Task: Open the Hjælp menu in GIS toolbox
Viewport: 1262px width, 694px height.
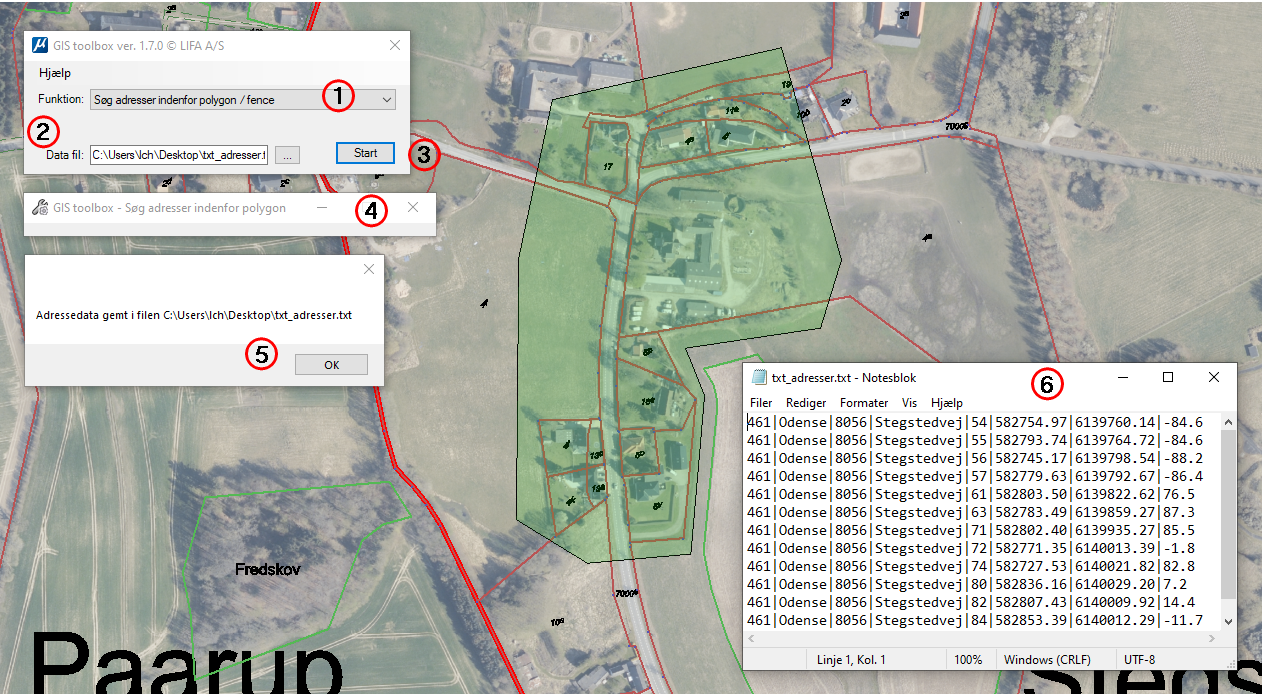Action: [x=55, y=73]
